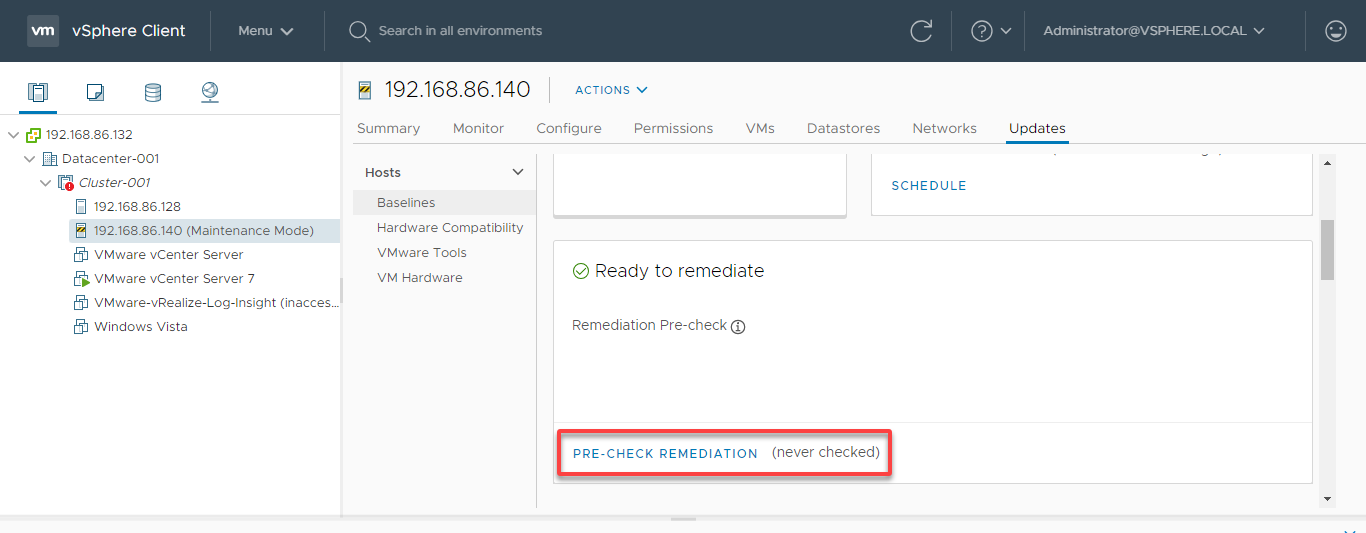The width and height of the screenshot is (1366, 533).
Task: Select host 192.168.86.128
Action: (x=137, y=207)
